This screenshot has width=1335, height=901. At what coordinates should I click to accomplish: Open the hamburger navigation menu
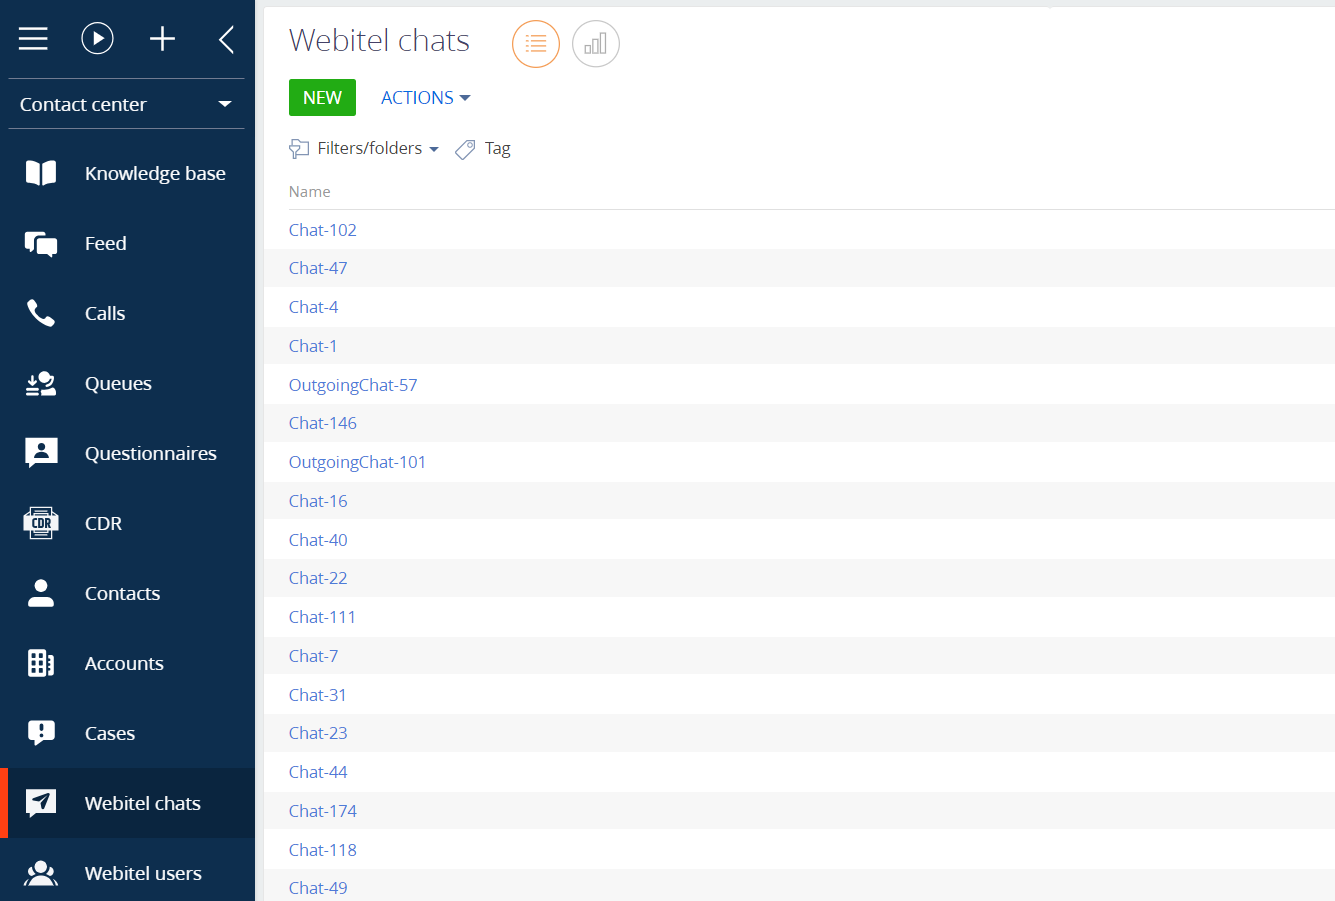33,39
